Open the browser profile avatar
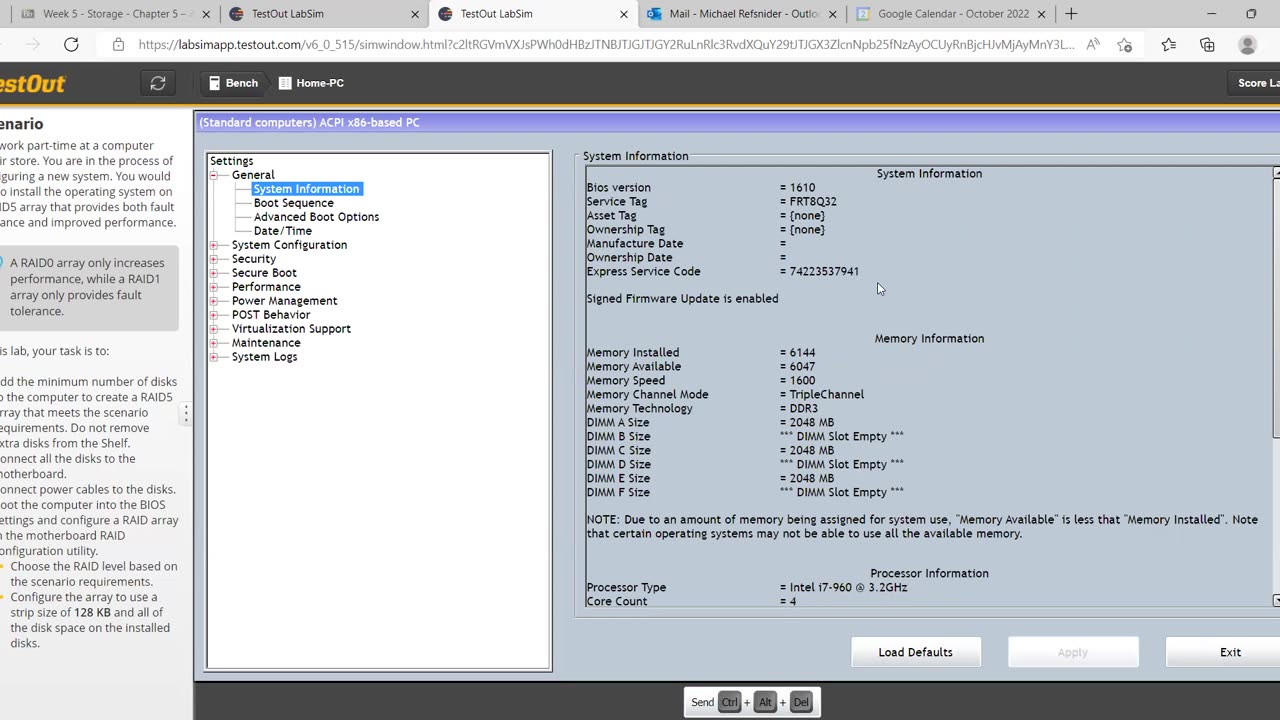This screenshot has height=720, width=1280. [x=1247, y=45]
